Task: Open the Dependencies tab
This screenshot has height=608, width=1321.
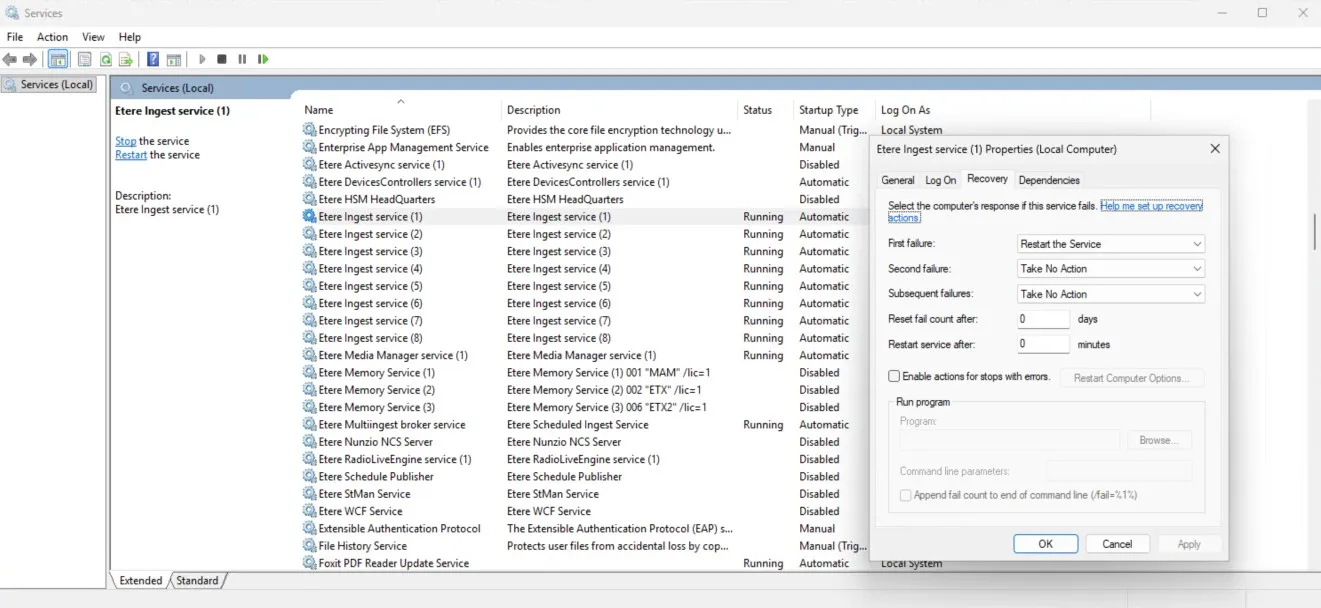Action: click(x=1048, y=180)
